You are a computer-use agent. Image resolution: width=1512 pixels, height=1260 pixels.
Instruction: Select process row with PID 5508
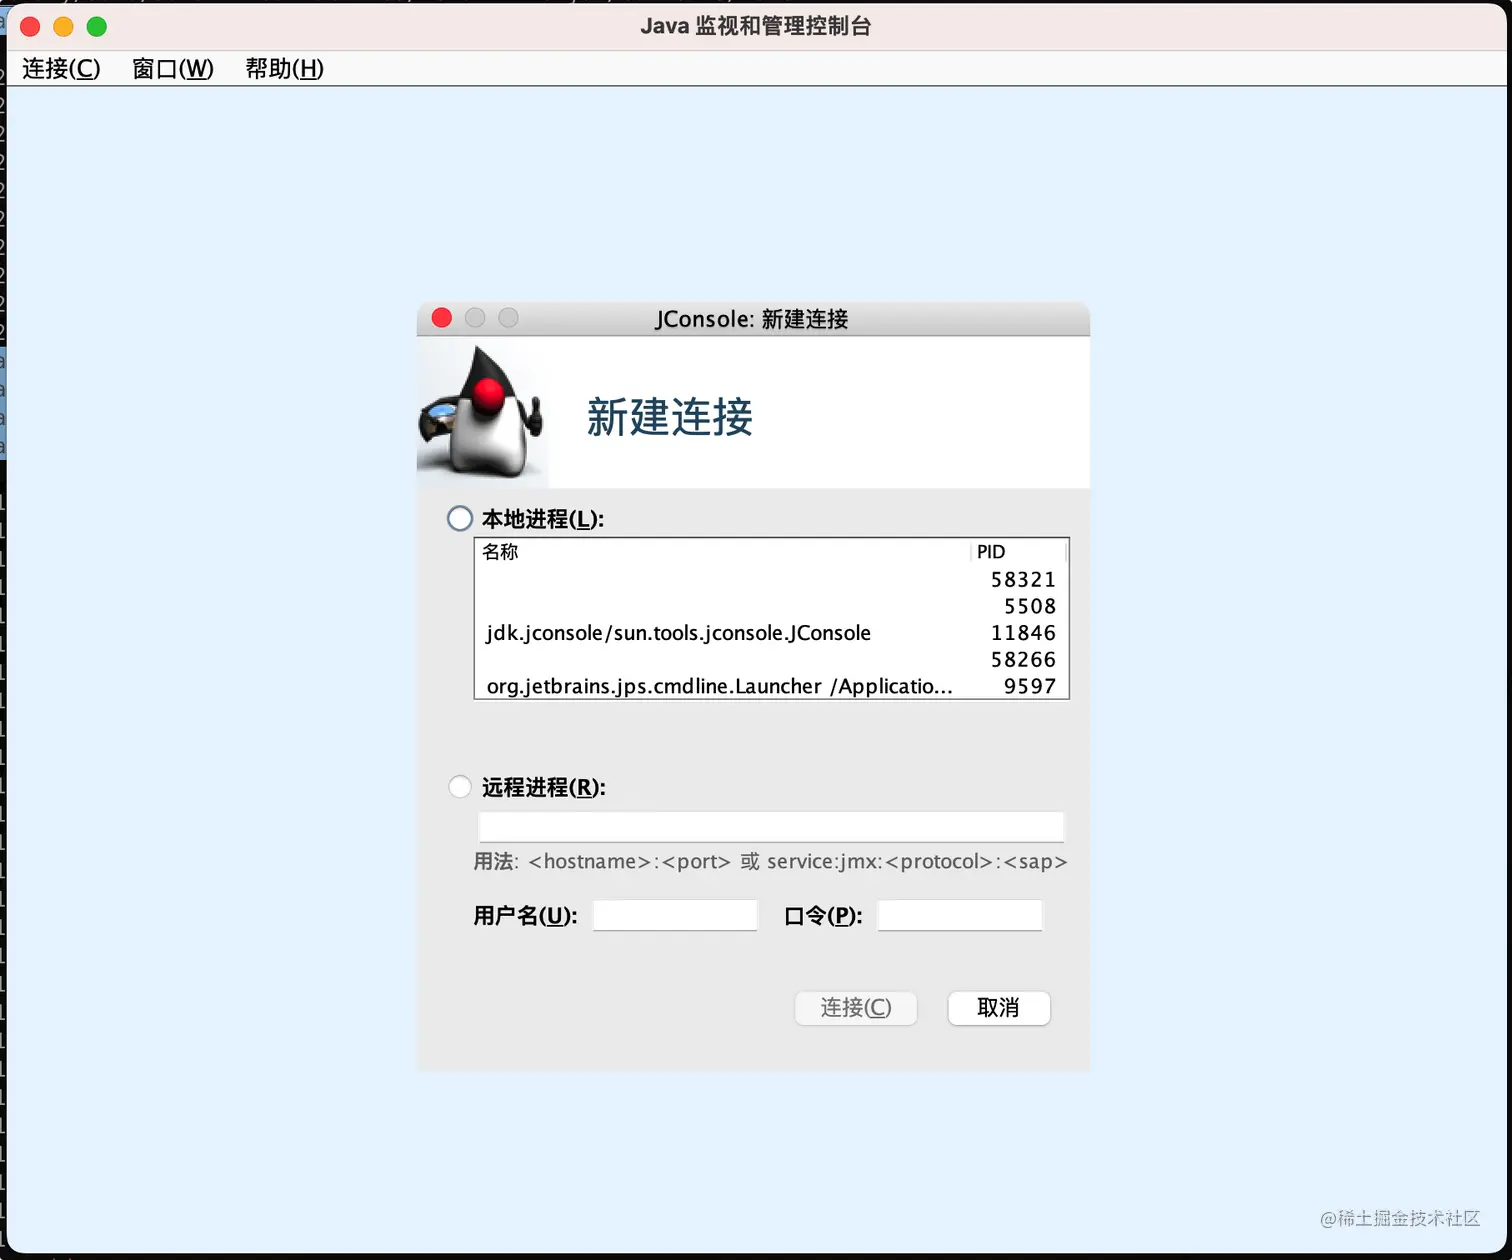771,606
